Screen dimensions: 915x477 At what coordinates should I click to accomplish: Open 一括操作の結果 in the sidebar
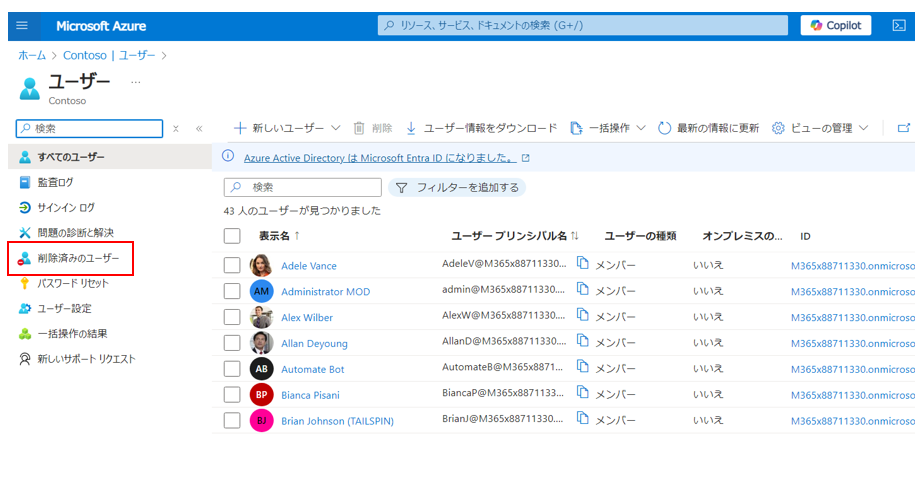62,333
